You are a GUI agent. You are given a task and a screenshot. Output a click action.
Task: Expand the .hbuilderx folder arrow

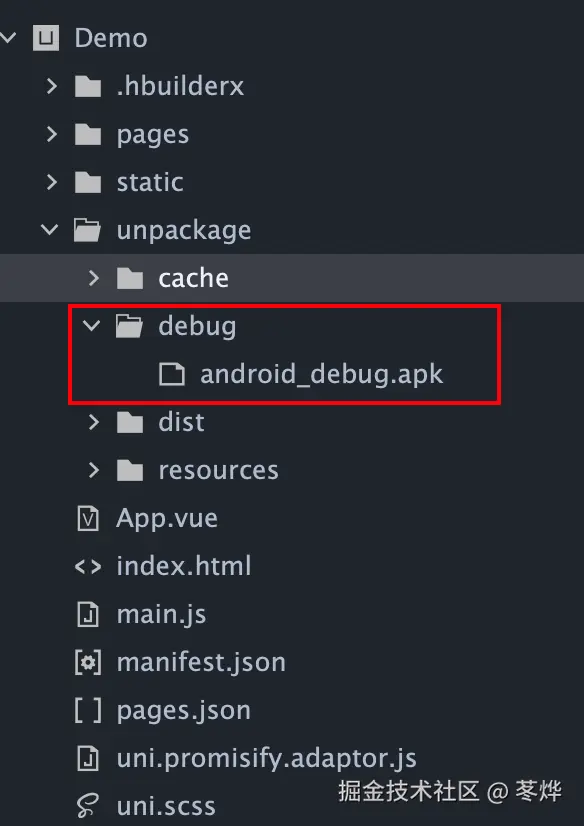point(52,86)
